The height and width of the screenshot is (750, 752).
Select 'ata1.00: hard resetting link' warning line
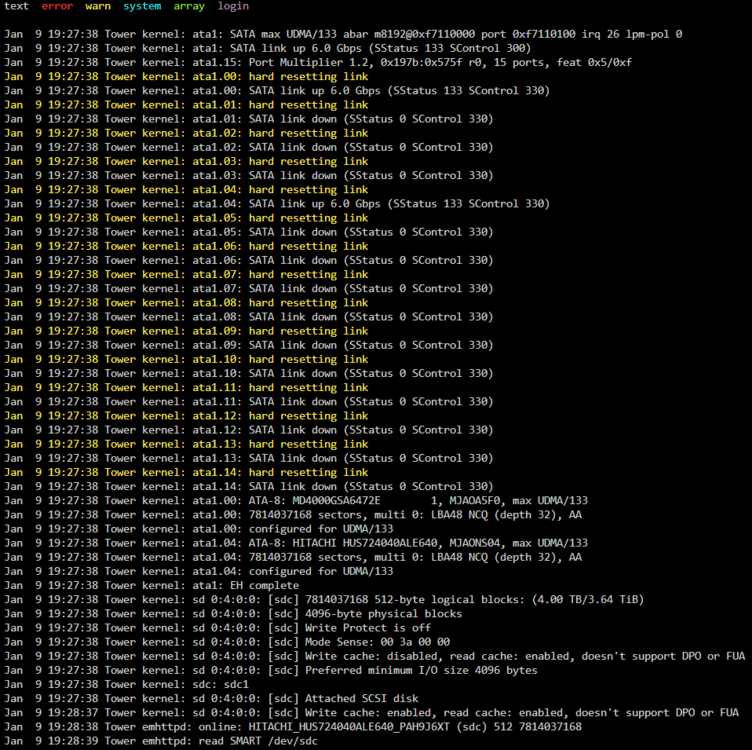point(186,76)
